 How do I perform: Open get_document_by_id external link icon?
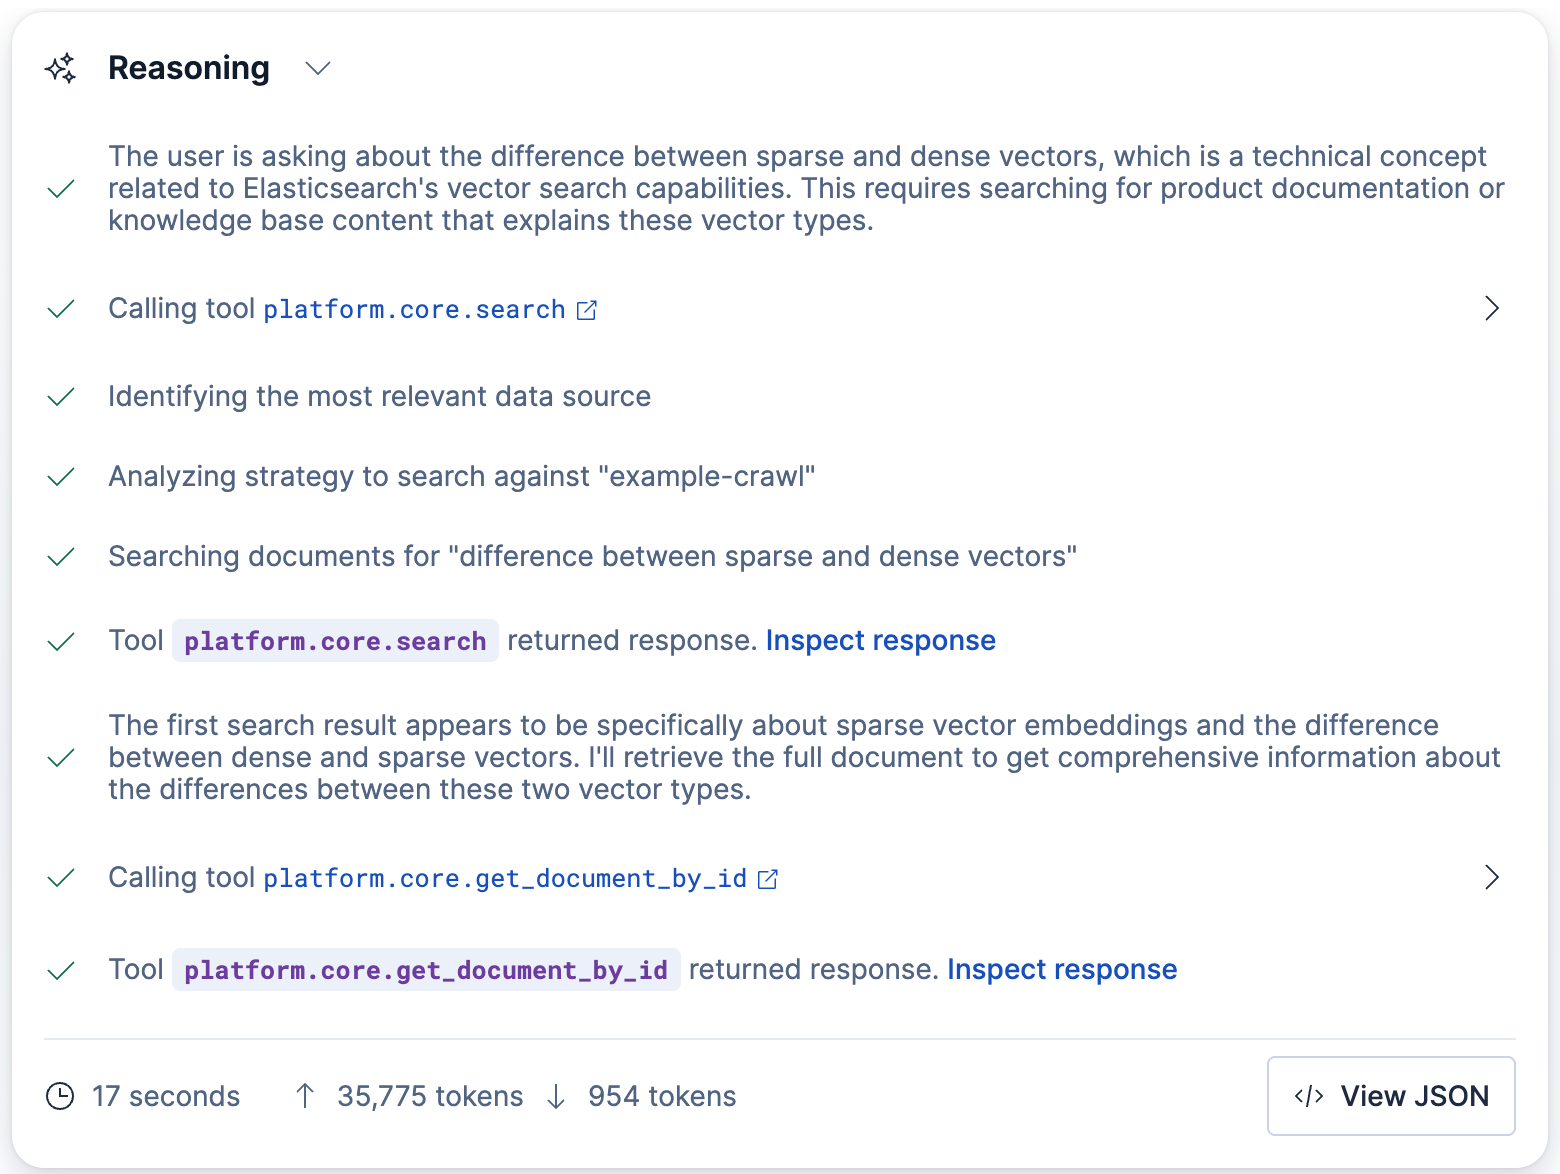pos(768,879)
